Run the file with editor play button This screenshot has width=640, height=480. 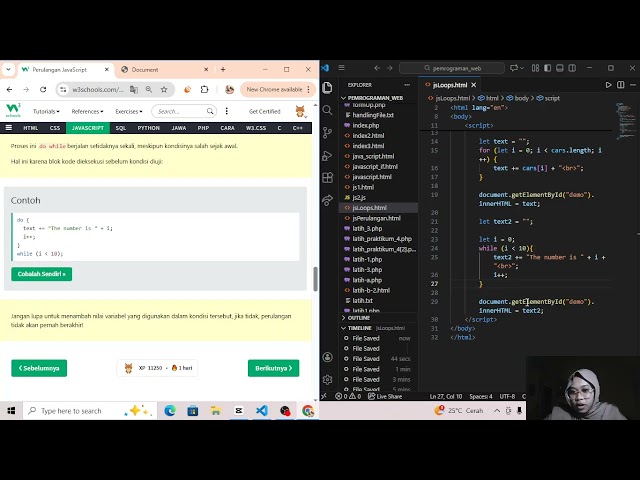[x=608, y=85]
